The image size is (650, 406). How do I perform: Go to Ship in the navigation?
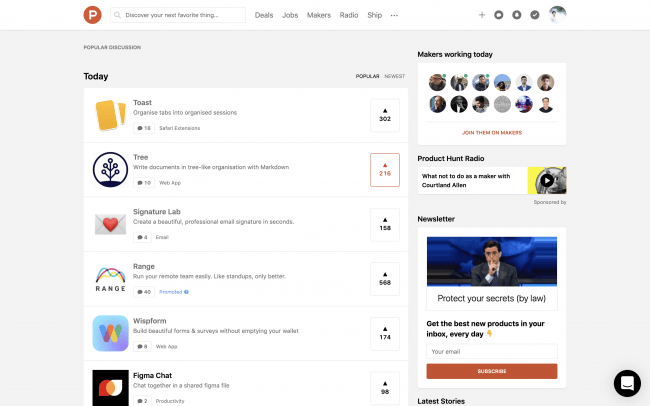point(374,15)
